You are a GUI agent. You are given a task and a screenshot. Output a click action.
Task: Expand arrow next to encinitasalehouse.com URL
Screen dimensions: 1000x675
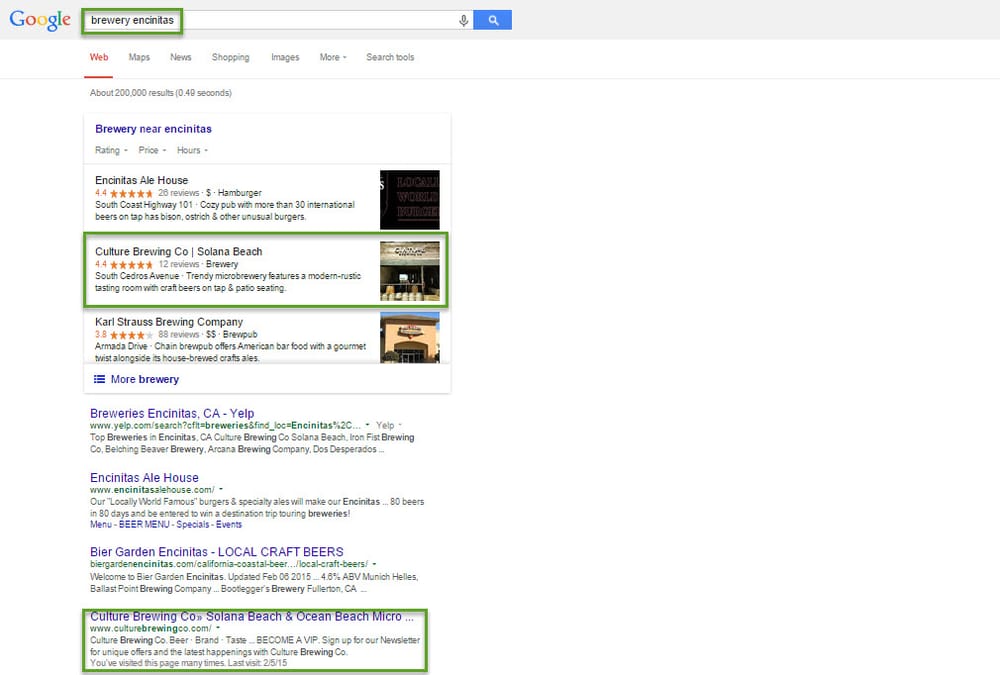pos(221,490)
